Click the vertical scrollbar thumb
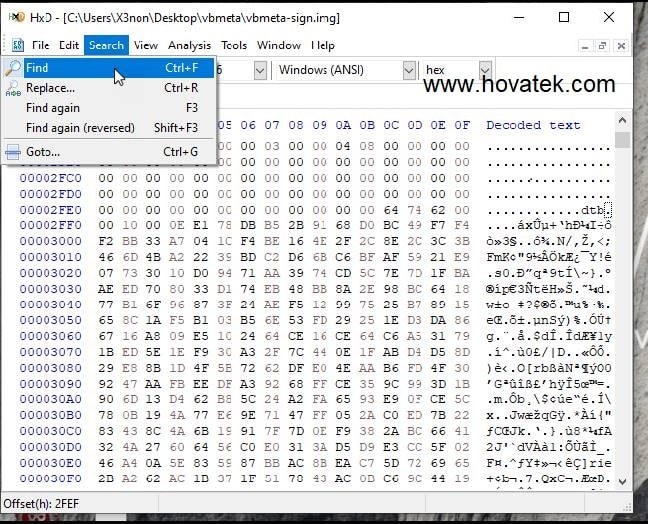 pyautogui.click(x=622, y=139)
